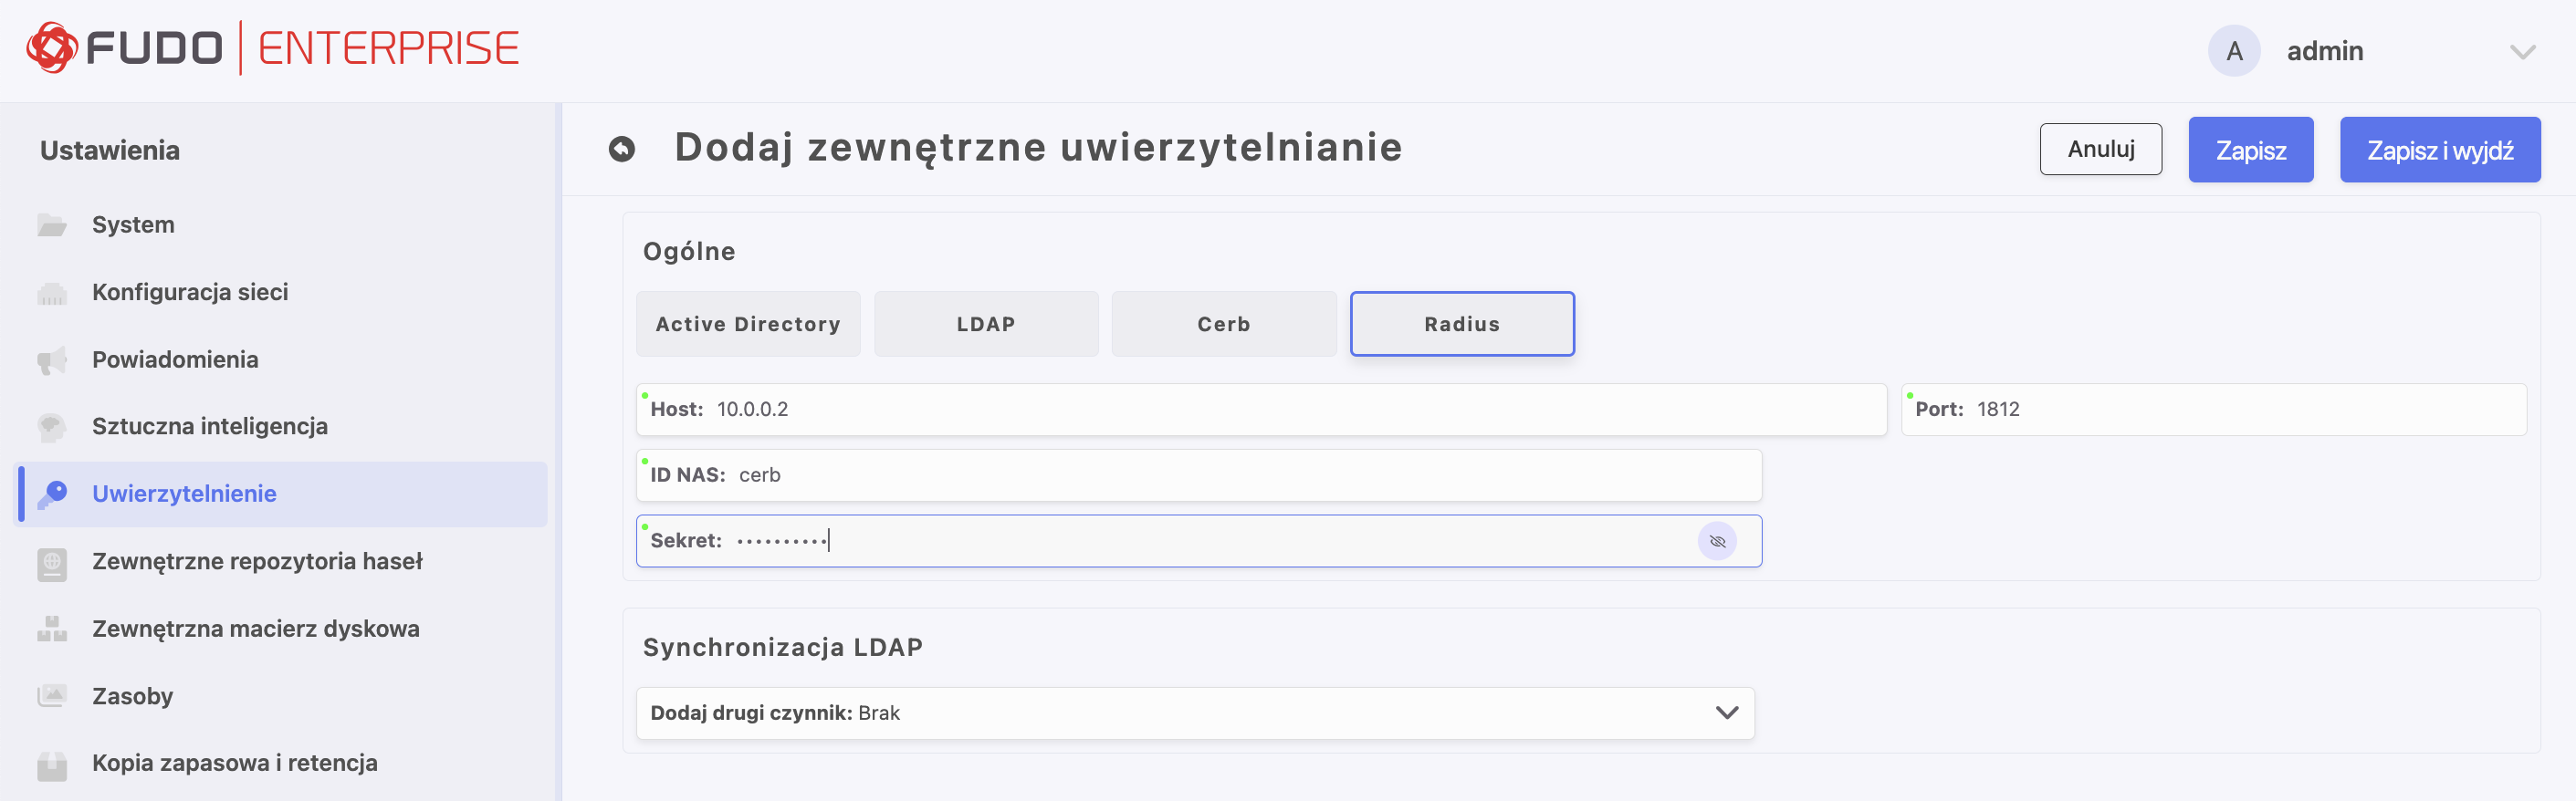Click the Sztuczna inteligencja brain icon
Viewport: 2576px width, 801px height.
coord(52,427)
